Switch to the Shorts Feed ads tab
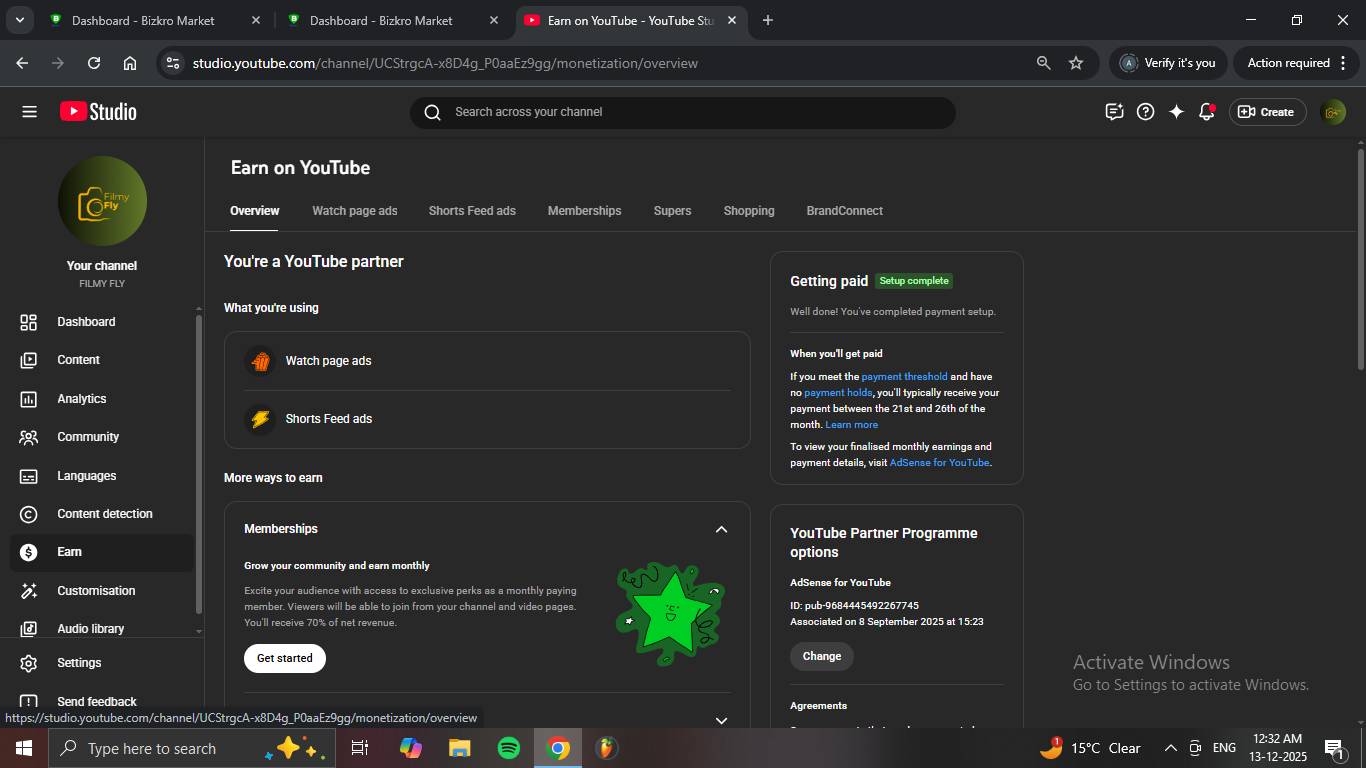 [472, 211]
